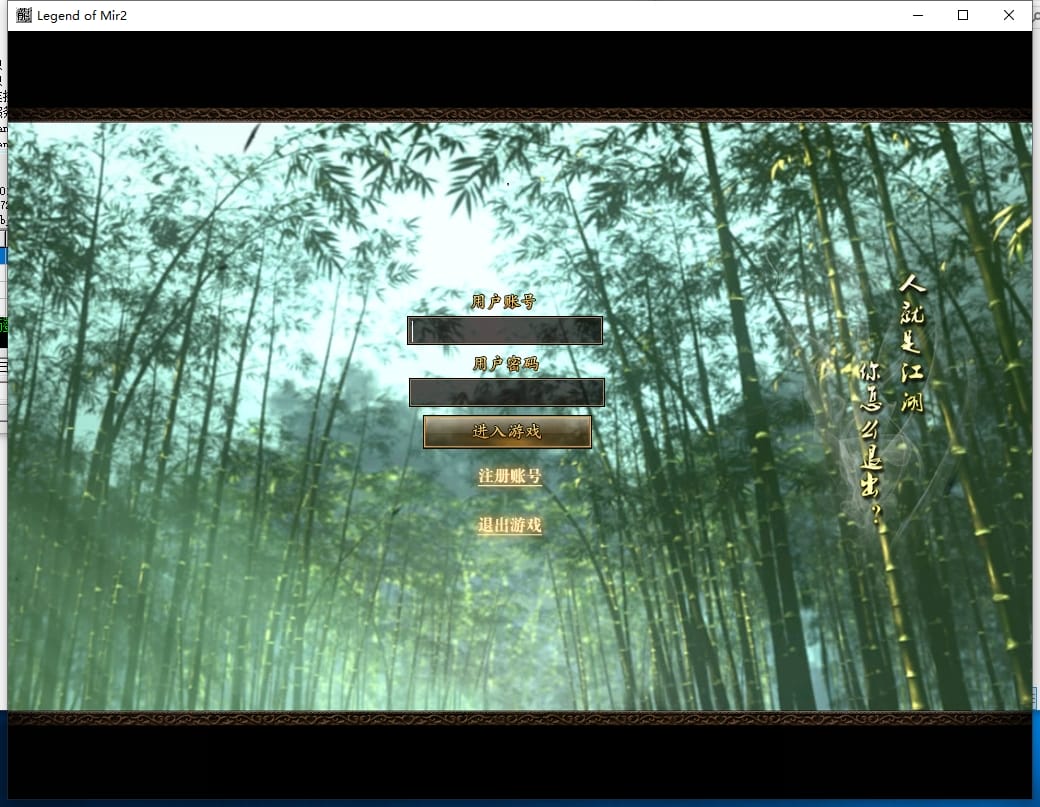Select the 退出游戏 exit game link
Image resolution: width=1040 pixels, height=807 pixels.
[x=509, y=525]
